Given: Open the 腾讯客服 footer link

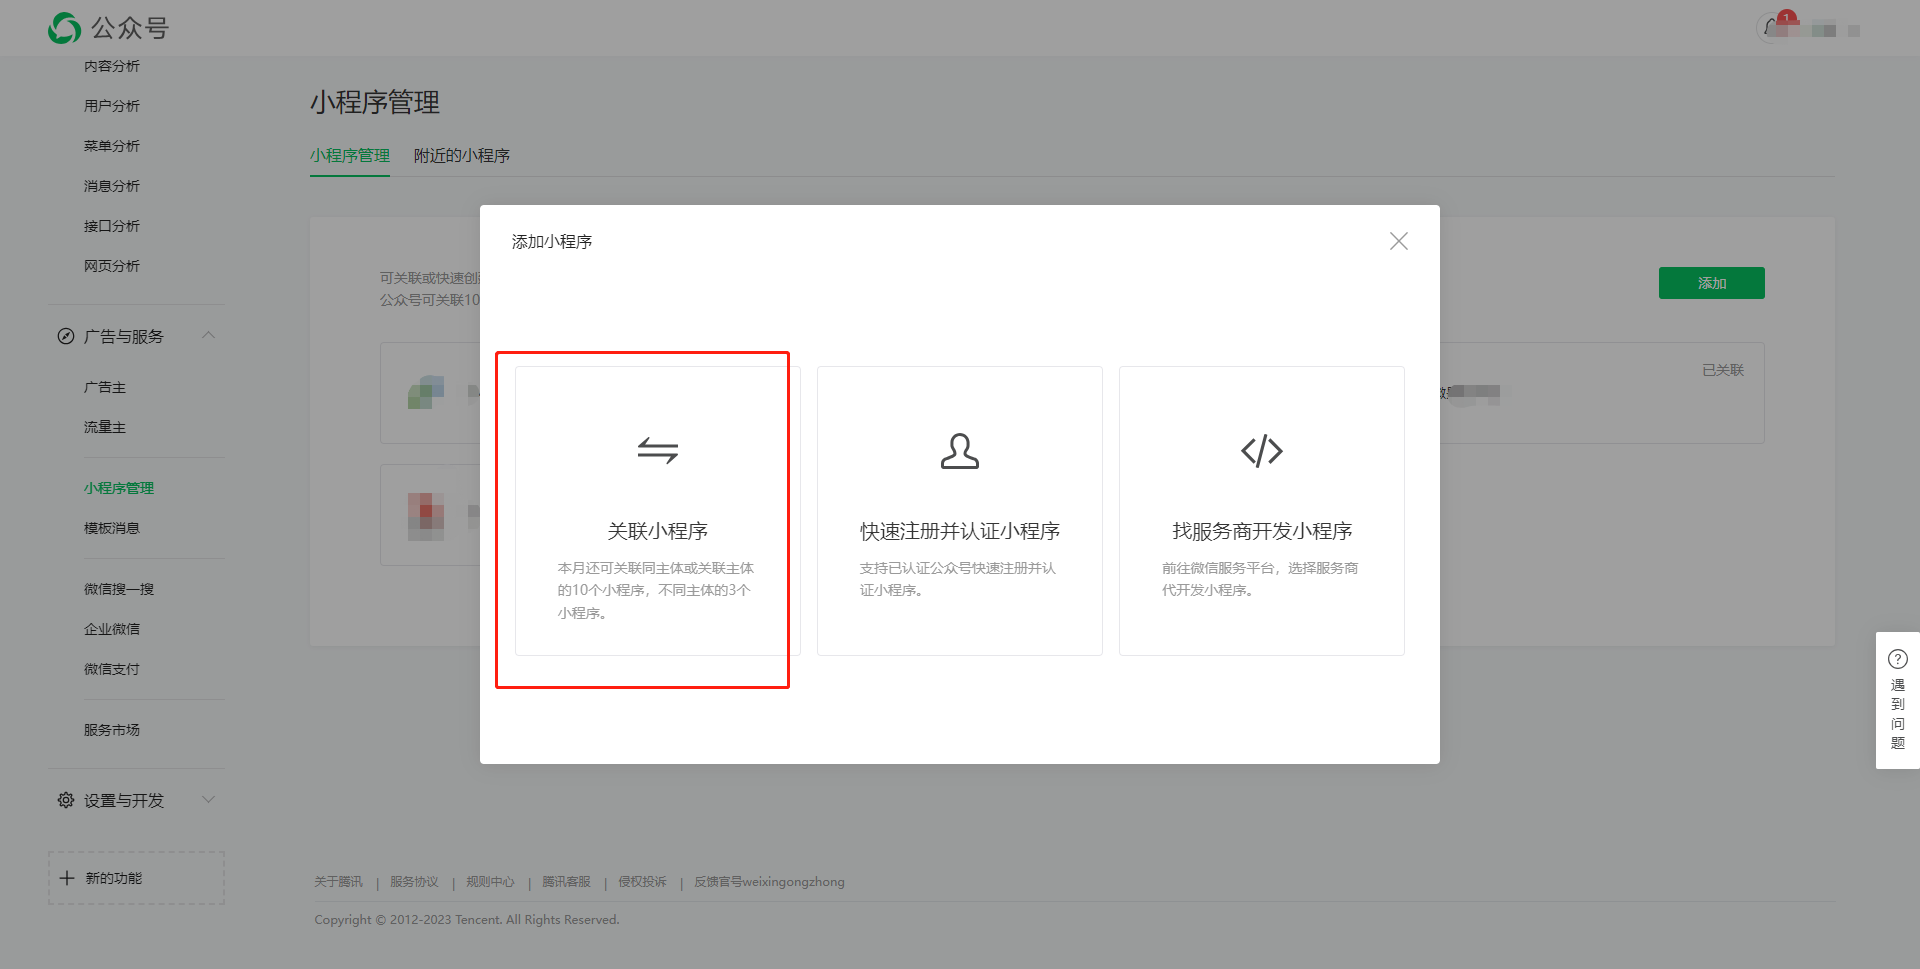Looking at the screenshot, I should [566, 882].
